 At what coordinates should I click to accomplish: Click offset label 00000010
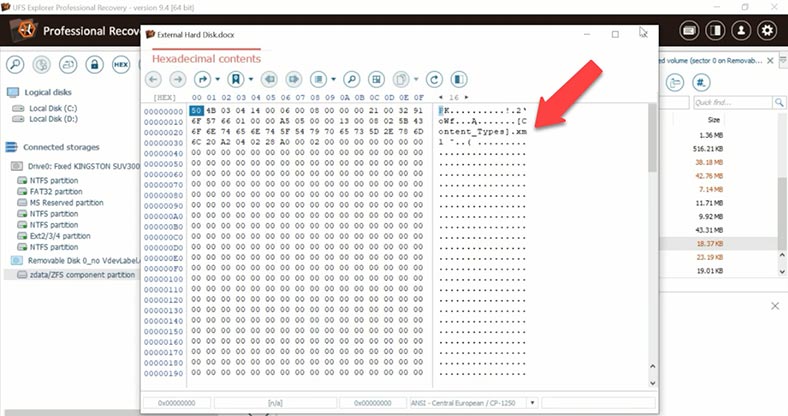click(x=163, y=122)
